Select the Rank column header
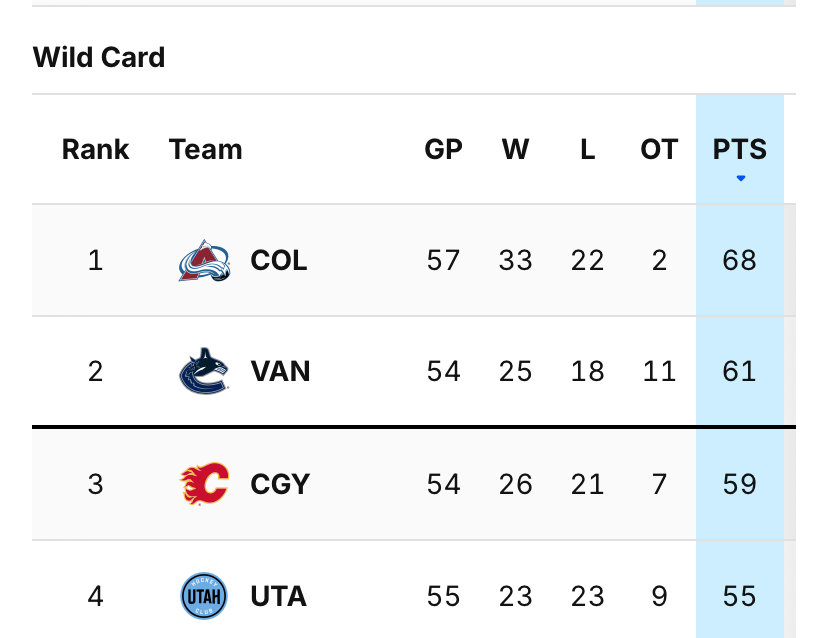 pos(96,149)
